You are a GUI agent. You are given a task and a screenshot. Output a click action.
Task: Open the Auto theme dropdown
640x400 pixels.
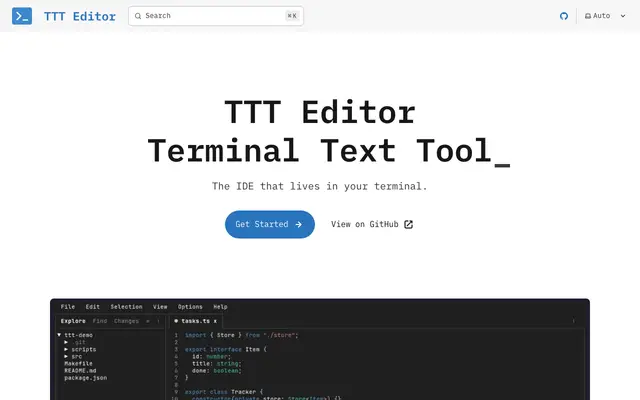click(x=605, y=16)
